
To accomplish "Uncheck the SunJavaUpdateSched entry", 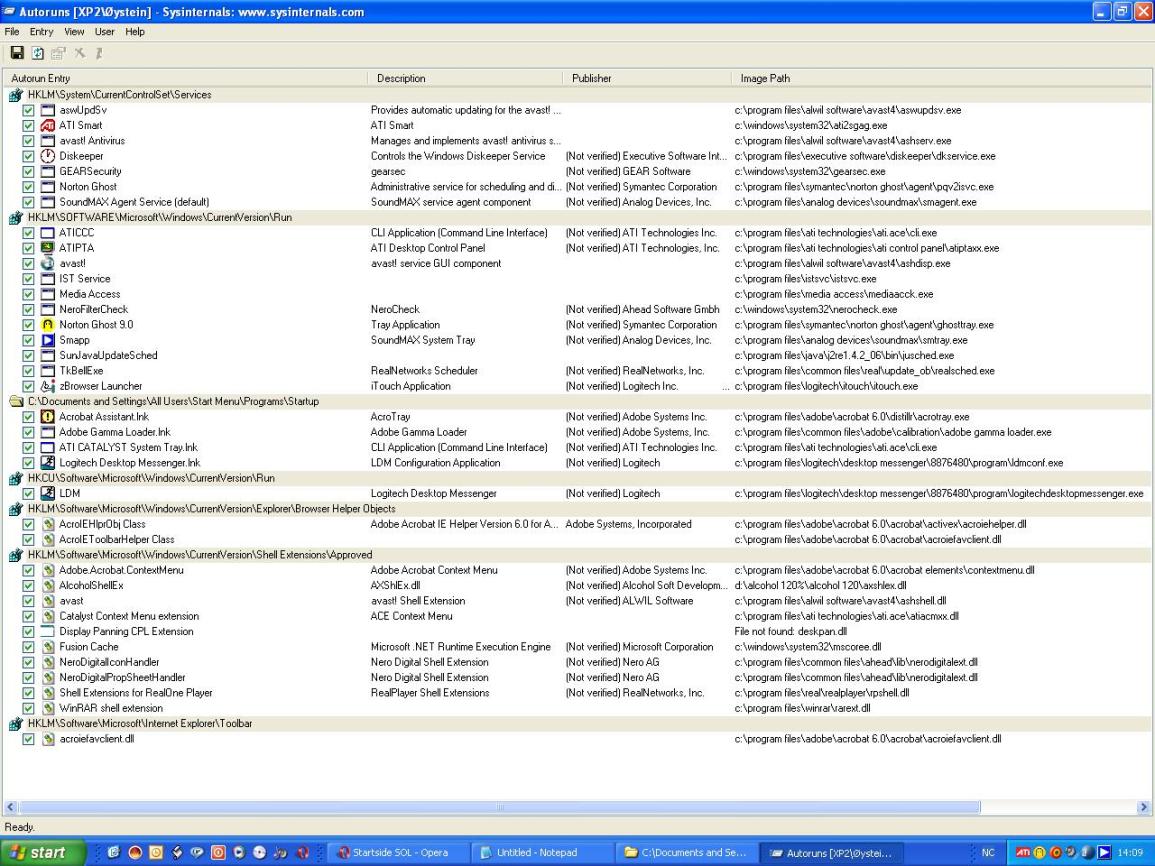I will pyautogui.click(x=28, y=356).
